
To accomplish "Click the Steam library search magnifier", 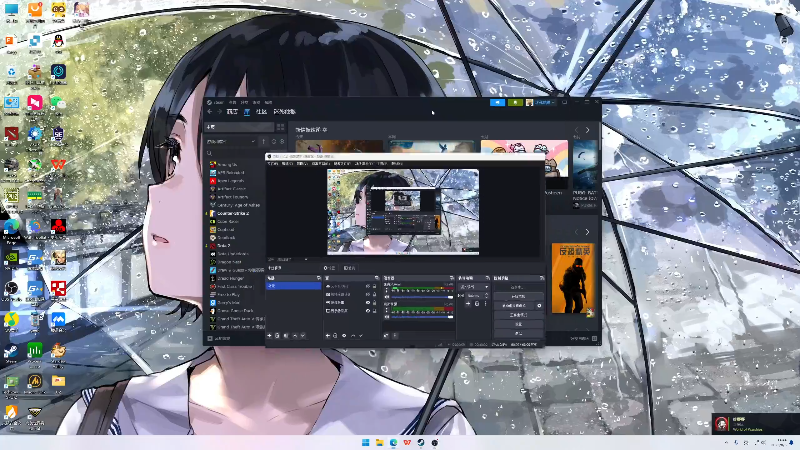I will tap(209, 153).
